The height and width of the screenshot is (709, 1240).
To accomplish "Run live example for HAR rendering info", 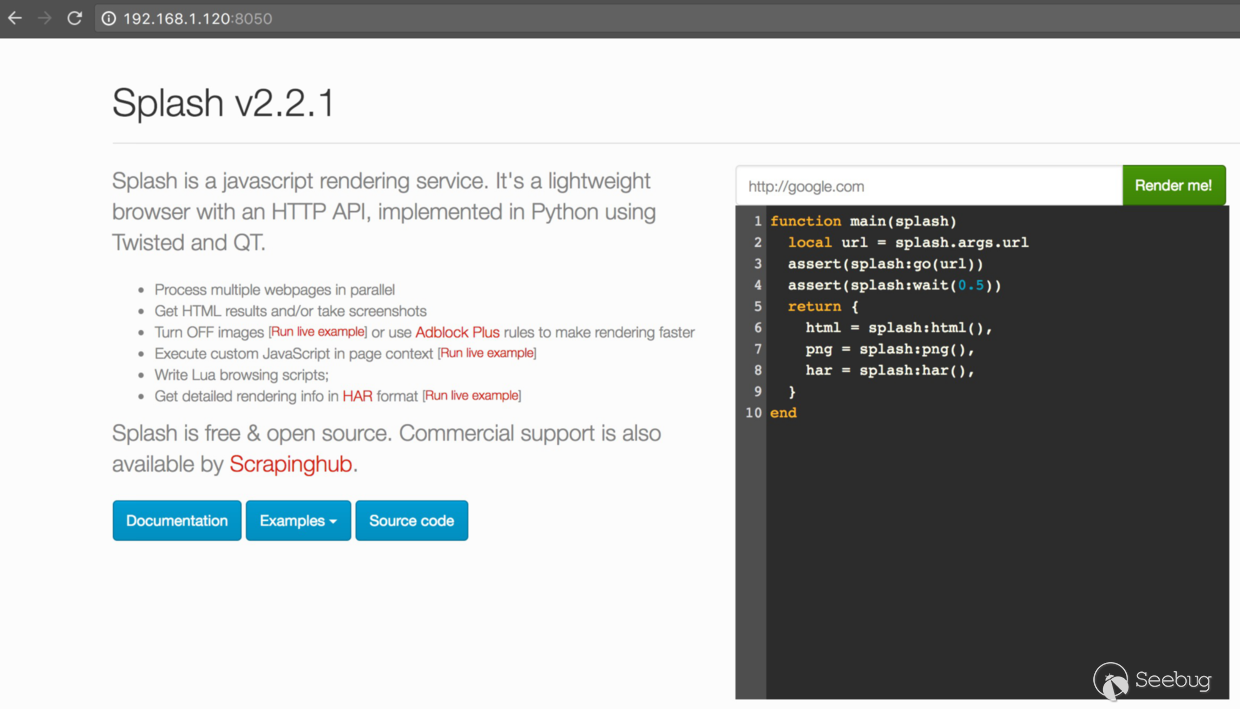I will [x=472, y=396].
